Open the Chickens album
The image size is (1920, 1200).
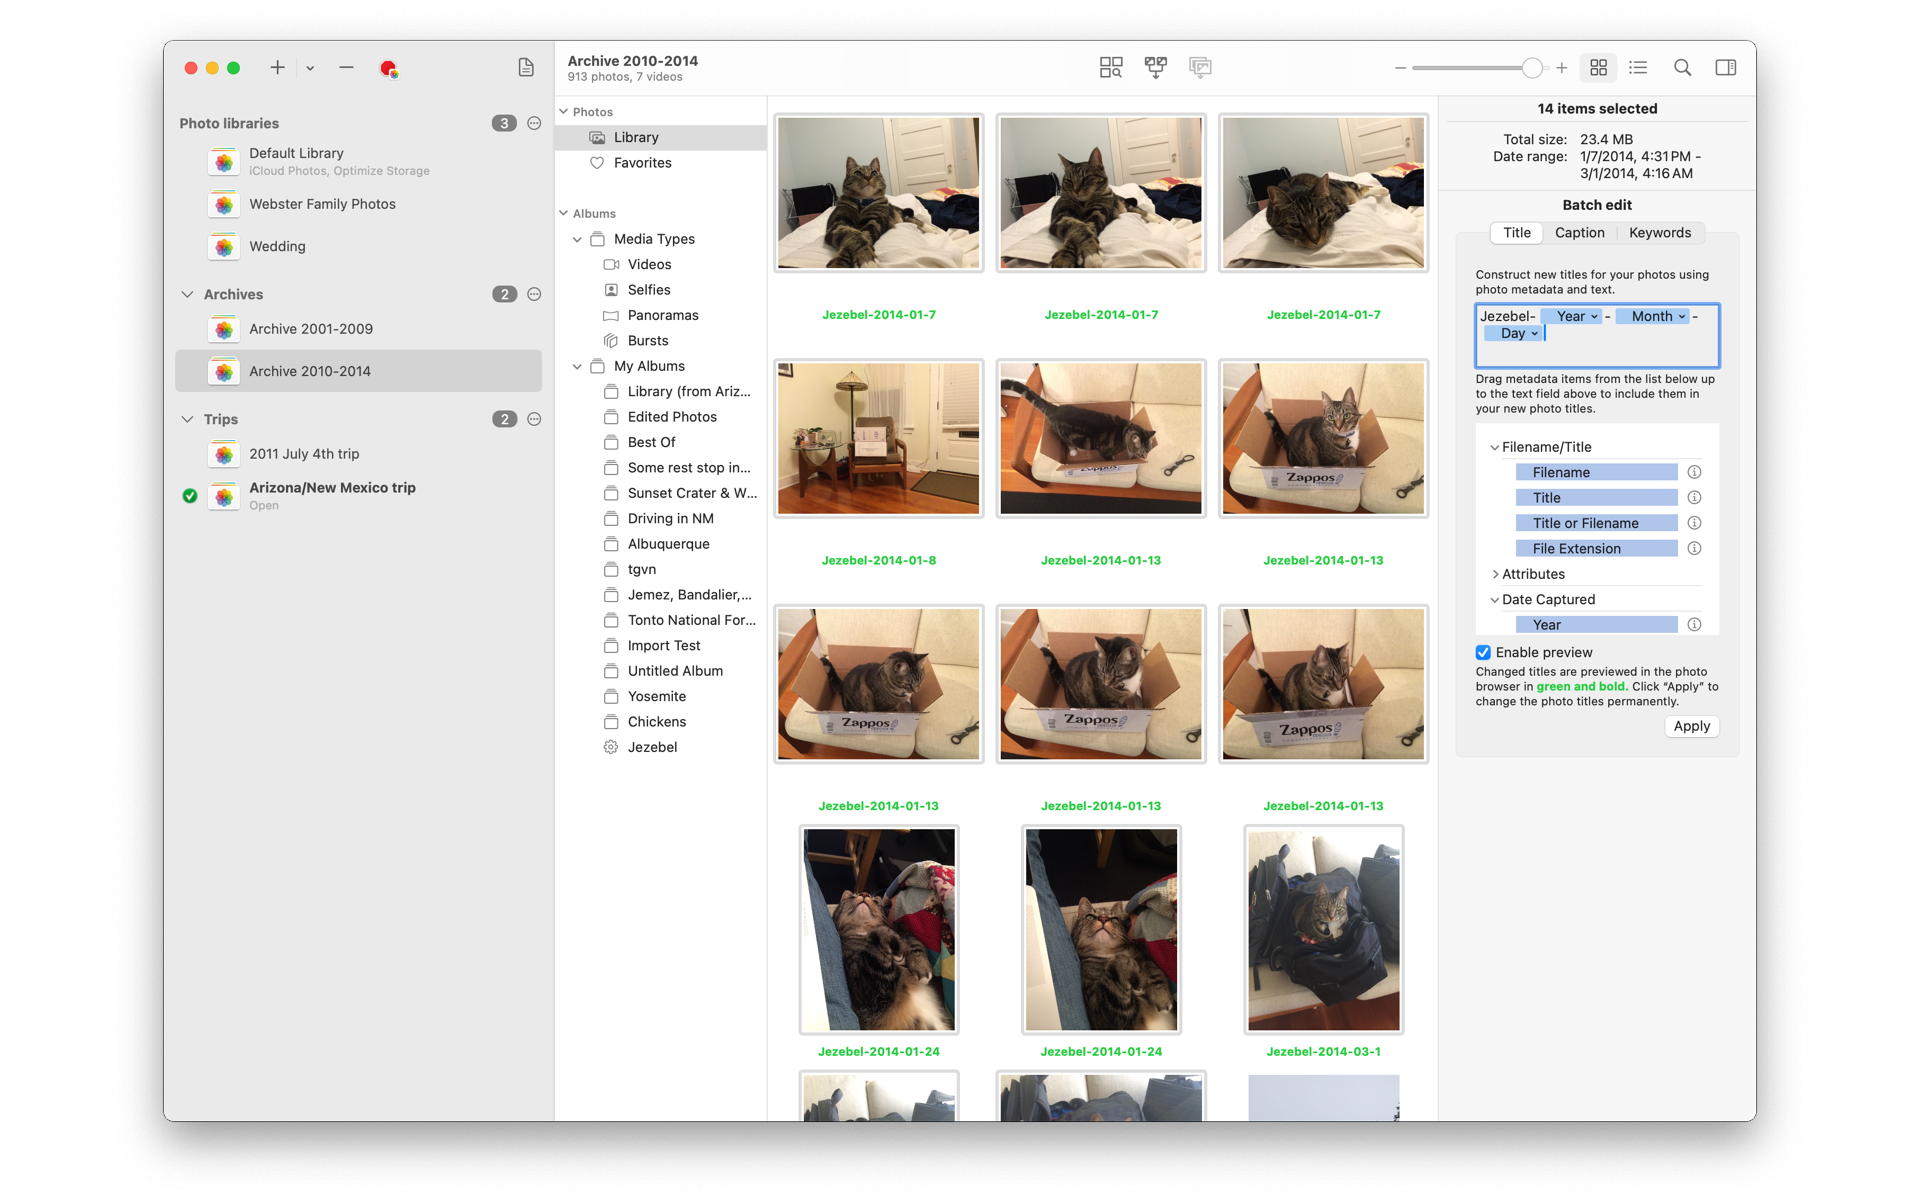tap(661, 722)
